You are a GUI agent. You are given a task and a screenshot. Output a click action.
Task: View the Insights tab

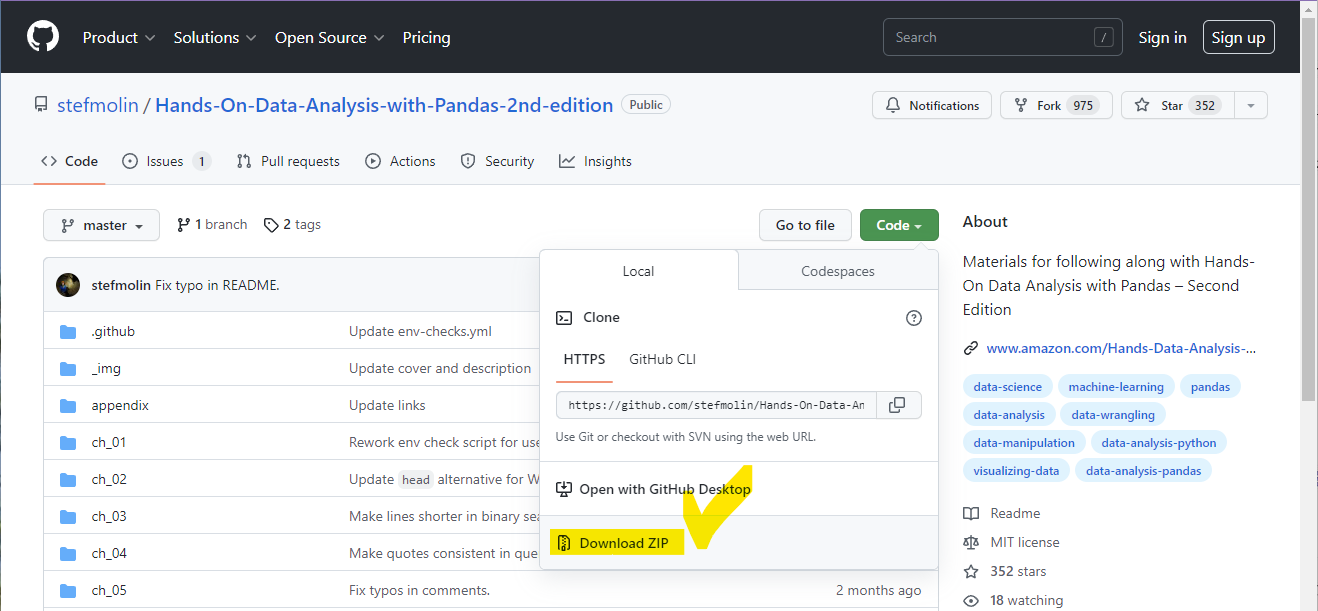click(595, 161)
